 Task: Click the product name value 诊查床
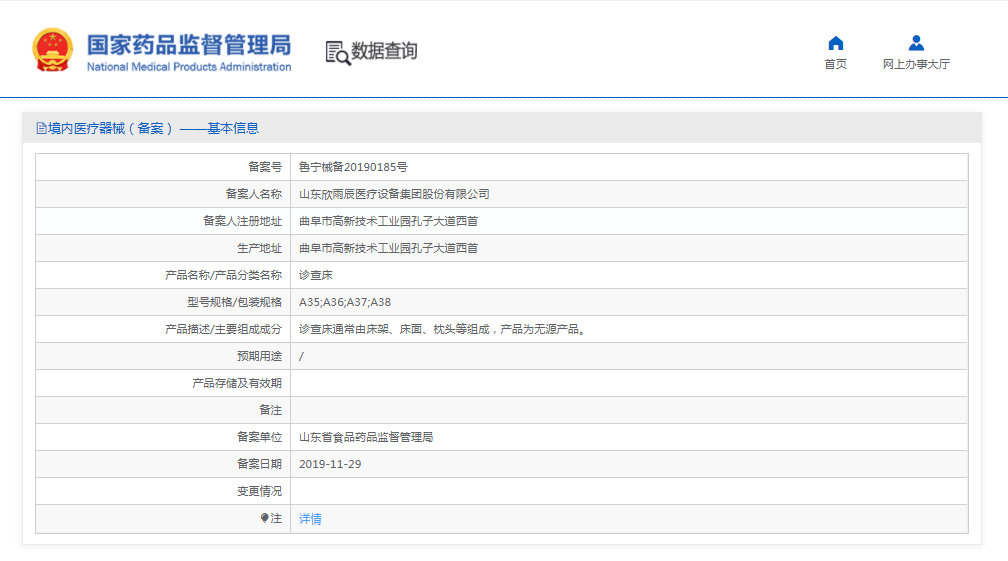[x=316, y=275]
